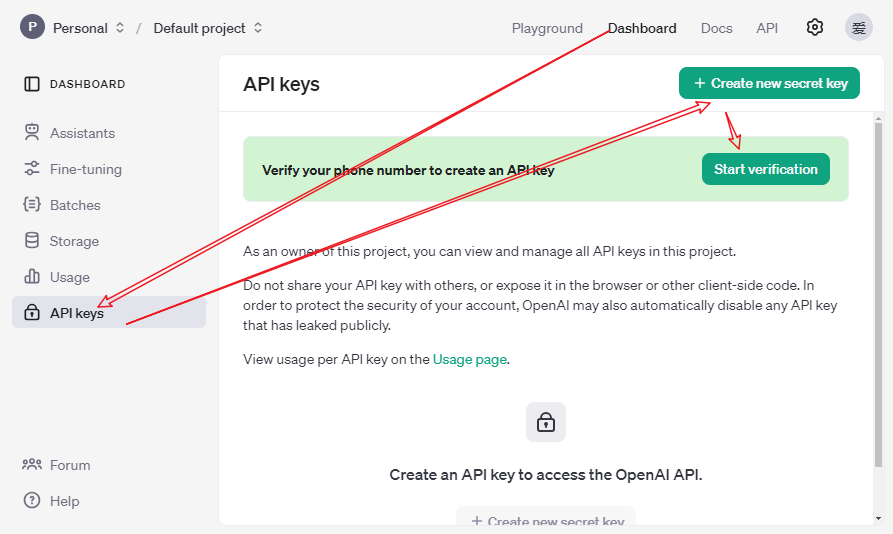This screenshot has height=534, width=893.
Task: Expand the Default project selector chevron
Action: [x=258, y=27]
